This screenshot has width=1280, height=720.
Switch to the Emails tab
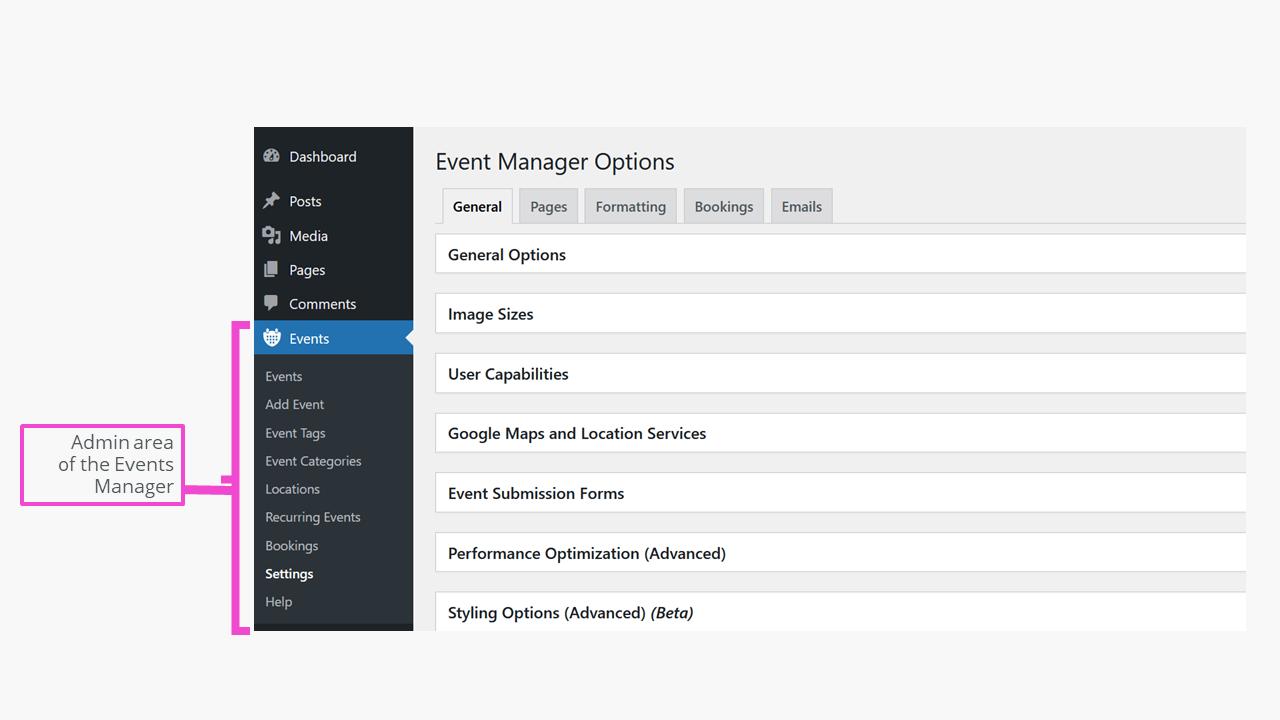pyautogui.click(x=801, y=206)
